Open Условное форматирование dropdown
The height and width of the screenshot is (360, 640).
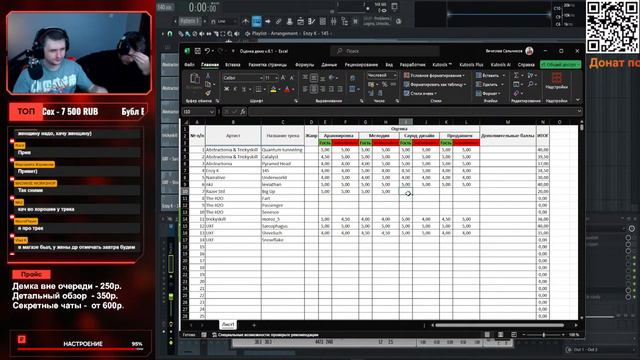tap(434, 76)
